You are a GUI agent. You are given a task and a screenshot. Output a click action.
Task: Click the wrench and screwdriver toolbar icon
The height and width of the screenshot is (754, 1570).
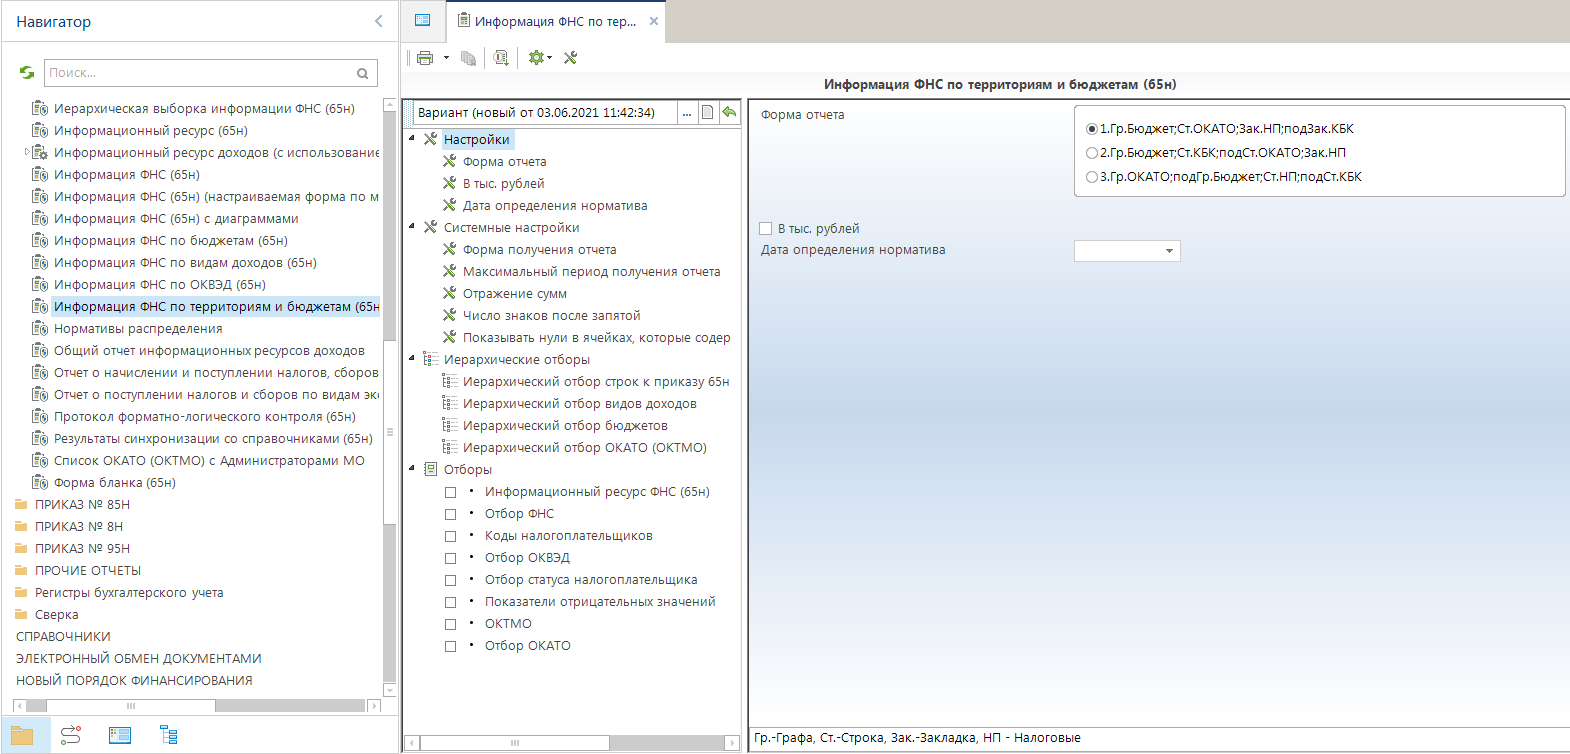(x=570, y=58)
